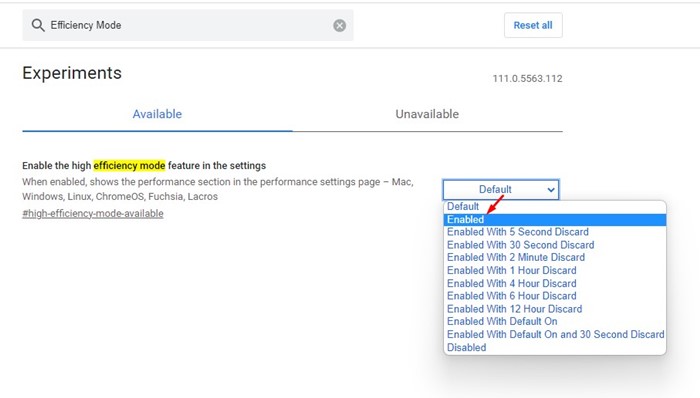Select the Enabled option
Viewport: 700px width, 398px height.
[555, 220]
